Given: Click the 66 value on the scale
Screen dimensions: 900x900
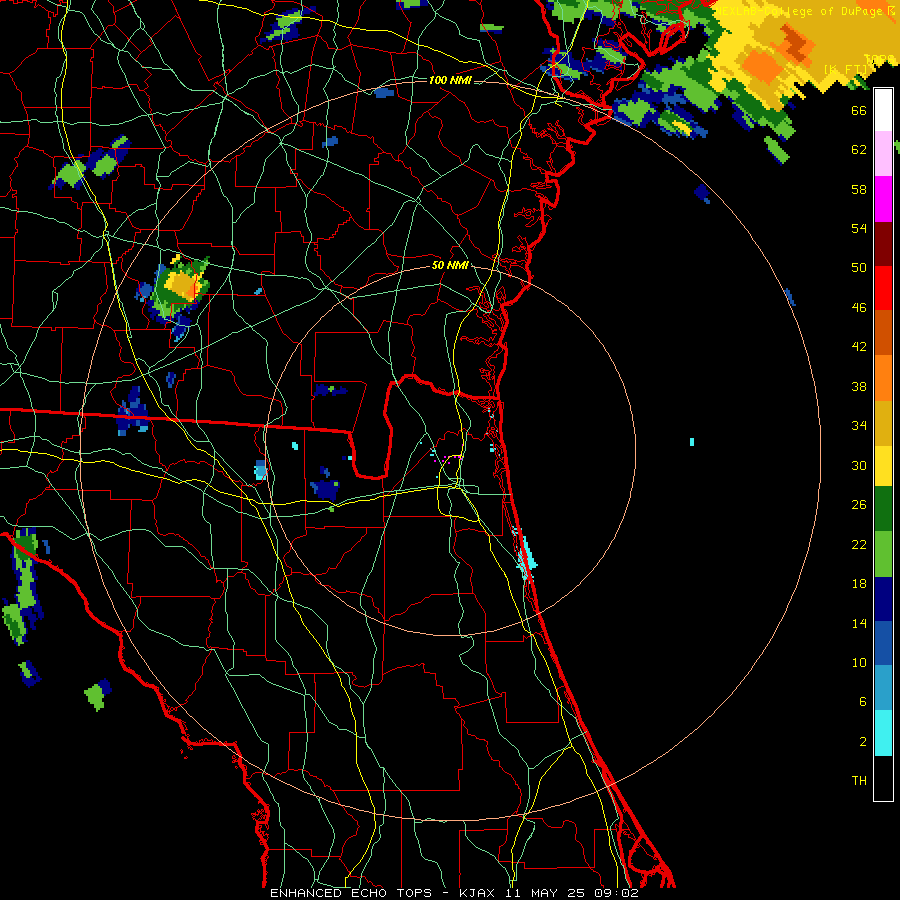Looking at the screenshot, I should tap(859, 110).
